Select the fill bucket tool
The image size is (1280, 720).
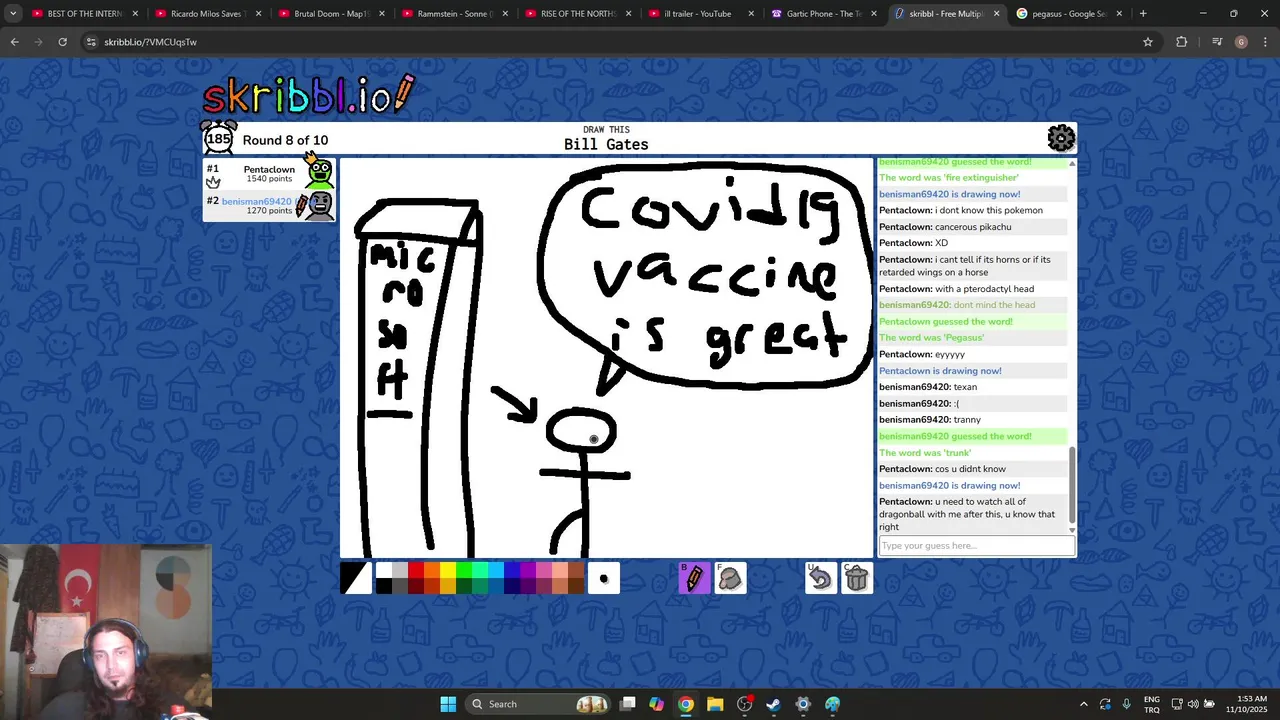pos(730,578)
